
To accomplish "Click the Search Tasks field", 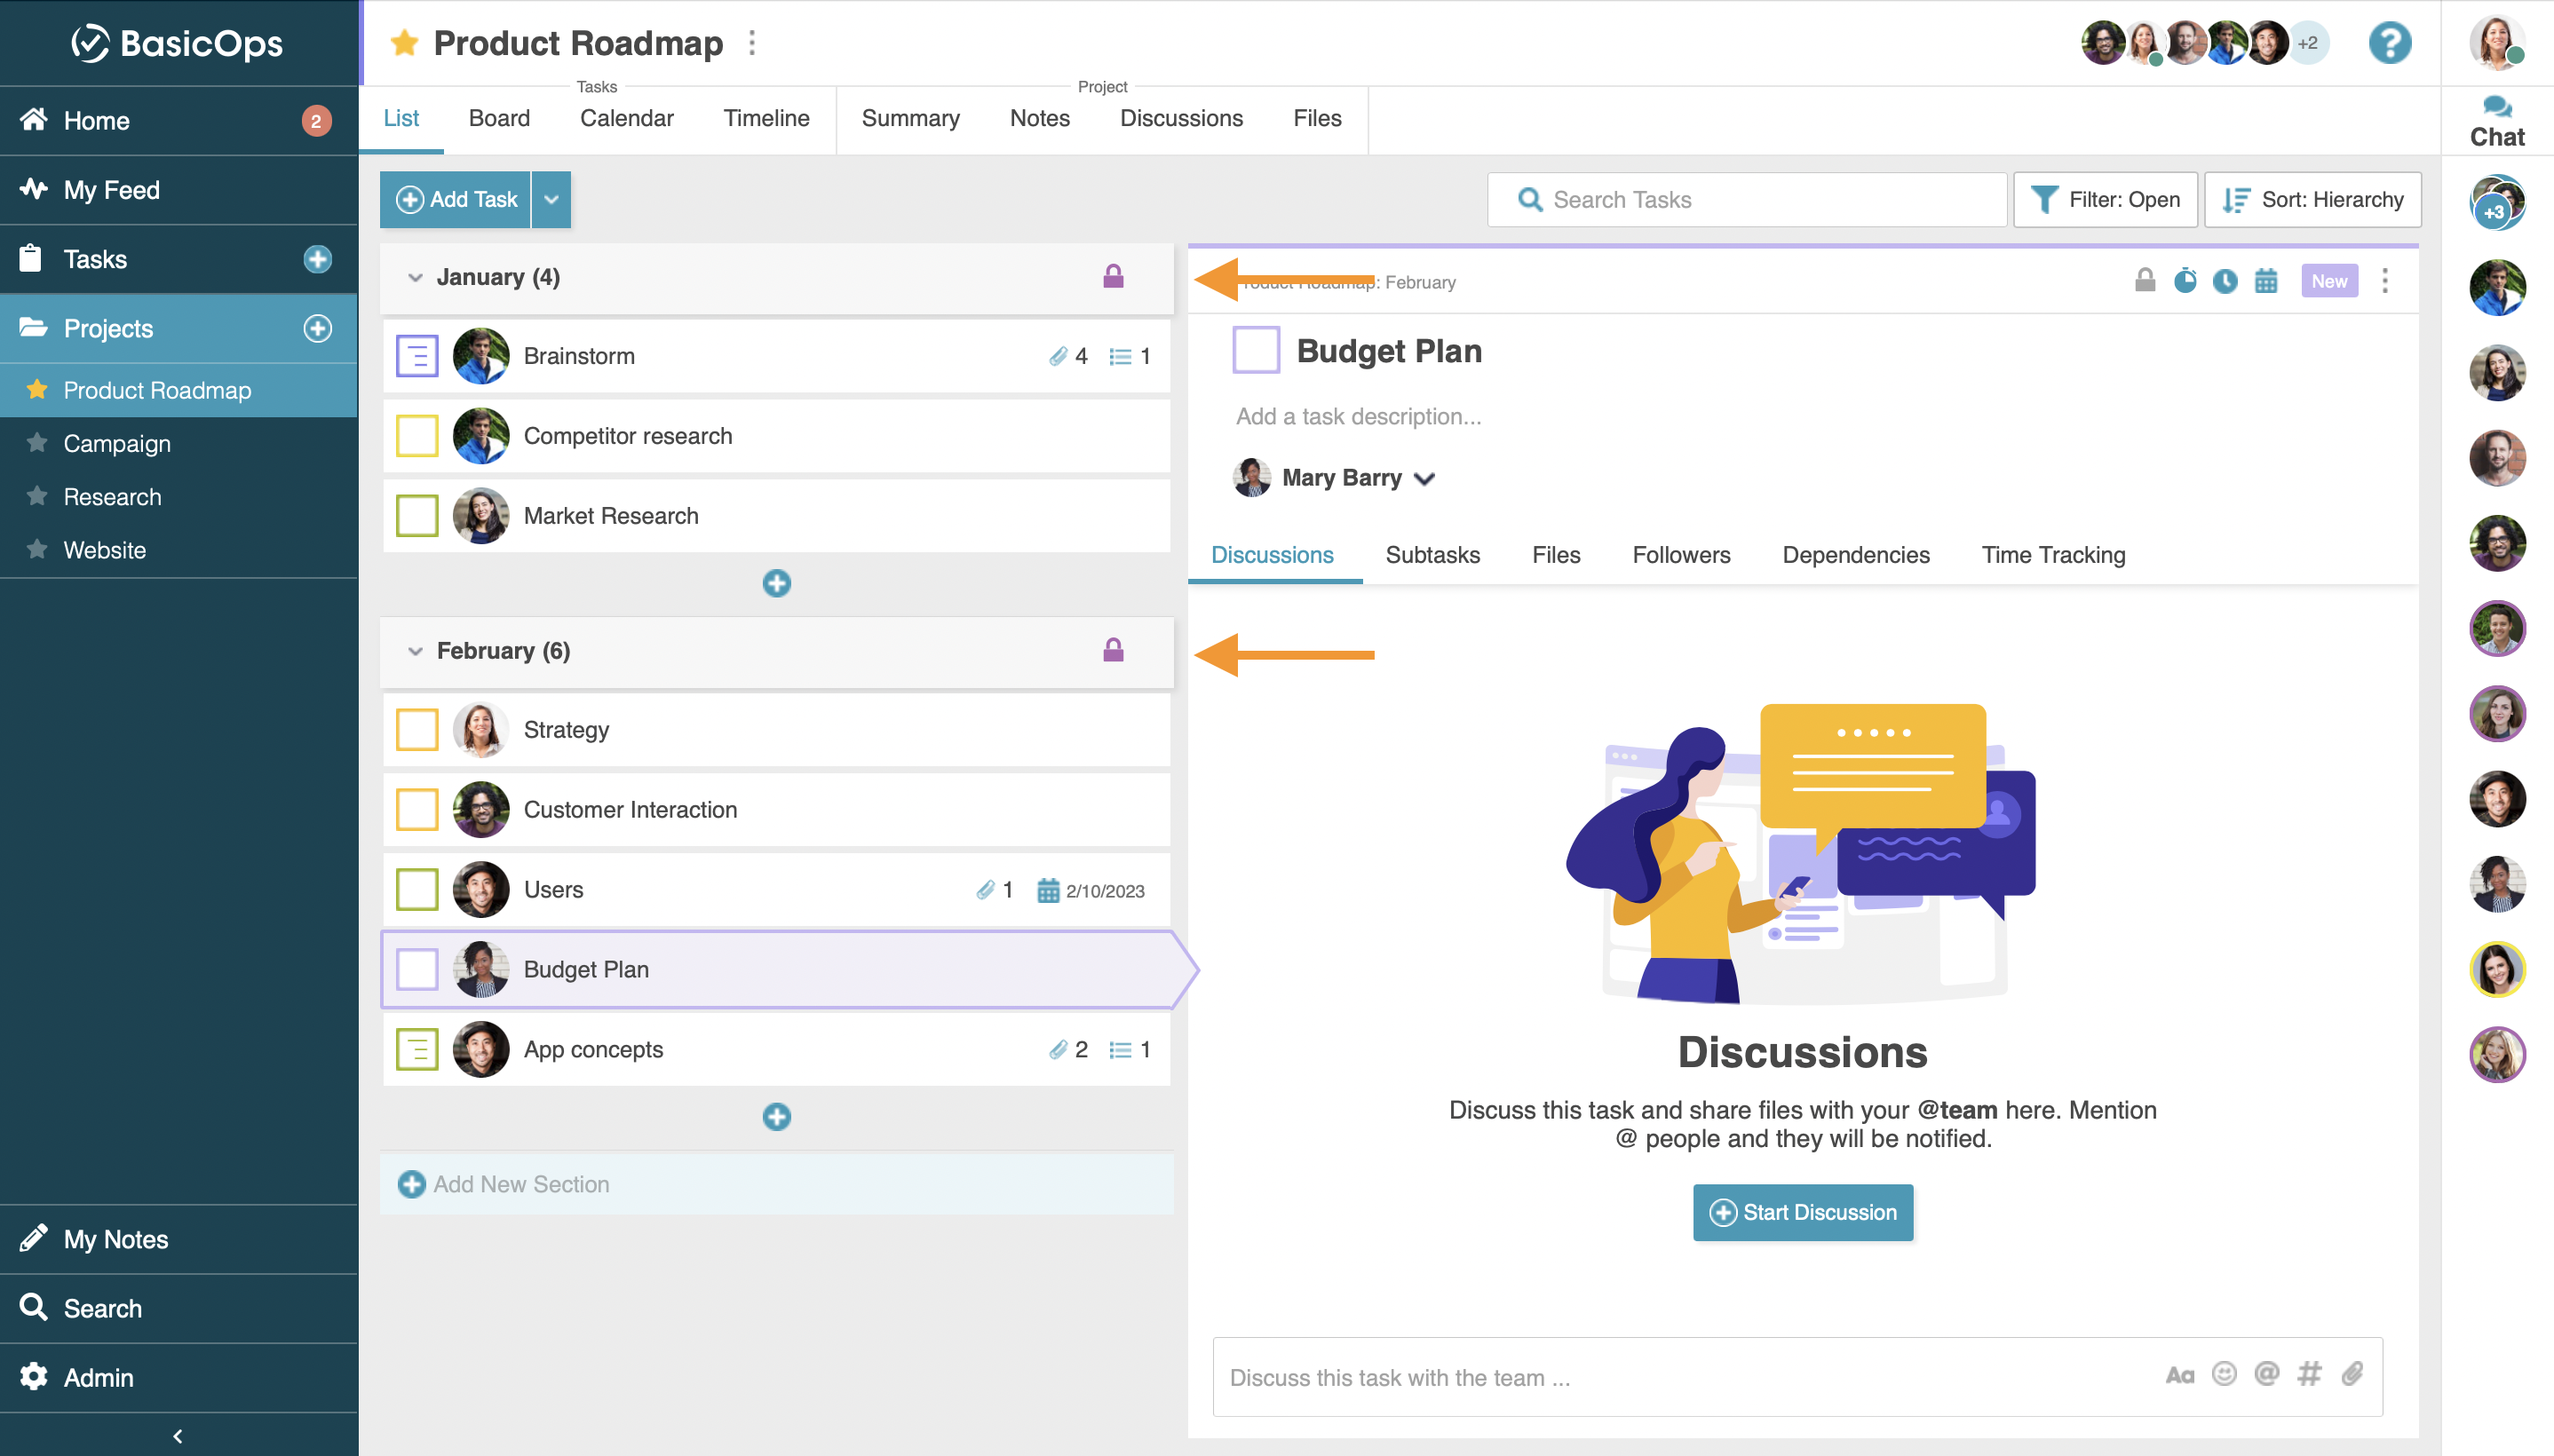I will pyautogui.click(x=1746, y=199).
